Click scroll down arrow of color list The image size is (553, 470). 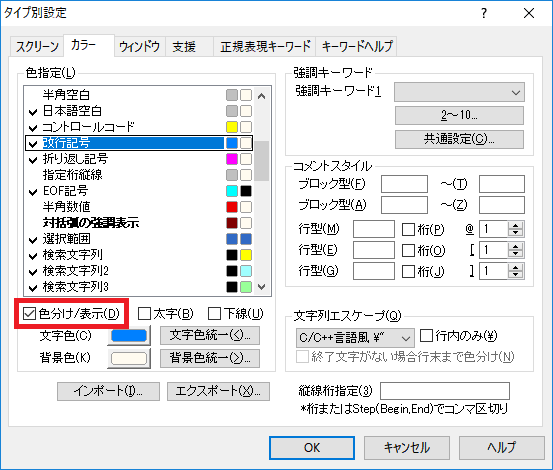[261, 286]
